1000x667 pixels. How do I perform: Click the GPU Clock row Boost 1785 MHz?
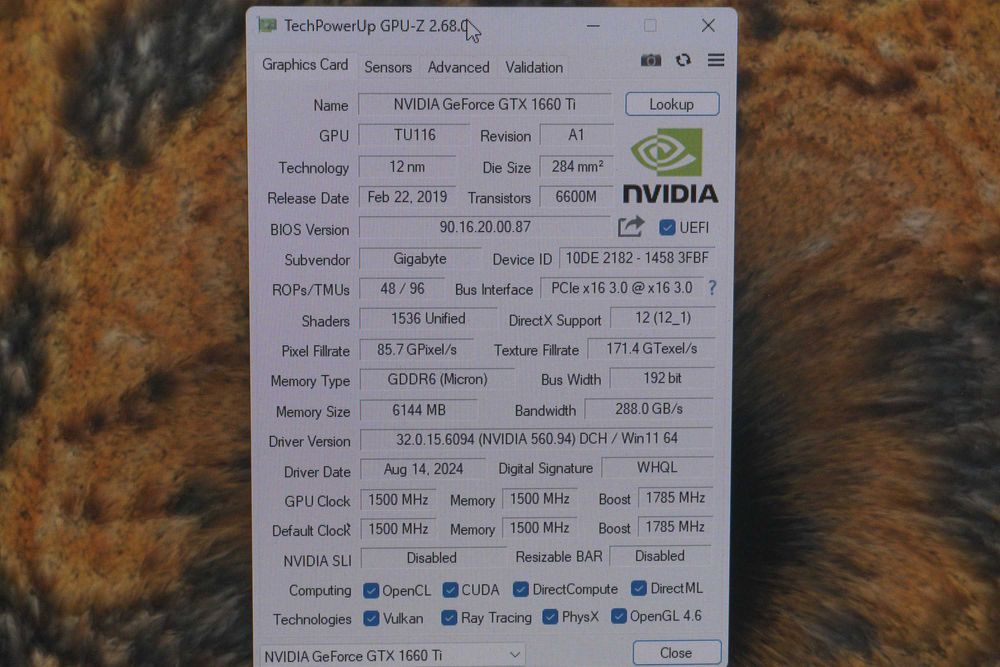pos(675,497)
